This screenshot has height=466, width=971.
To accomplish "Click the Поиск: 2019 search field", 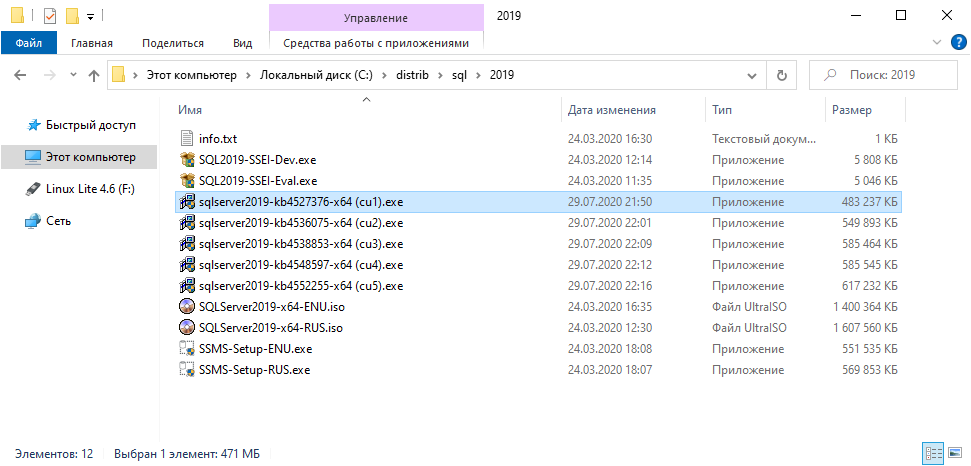I will (x=883, y=76).
